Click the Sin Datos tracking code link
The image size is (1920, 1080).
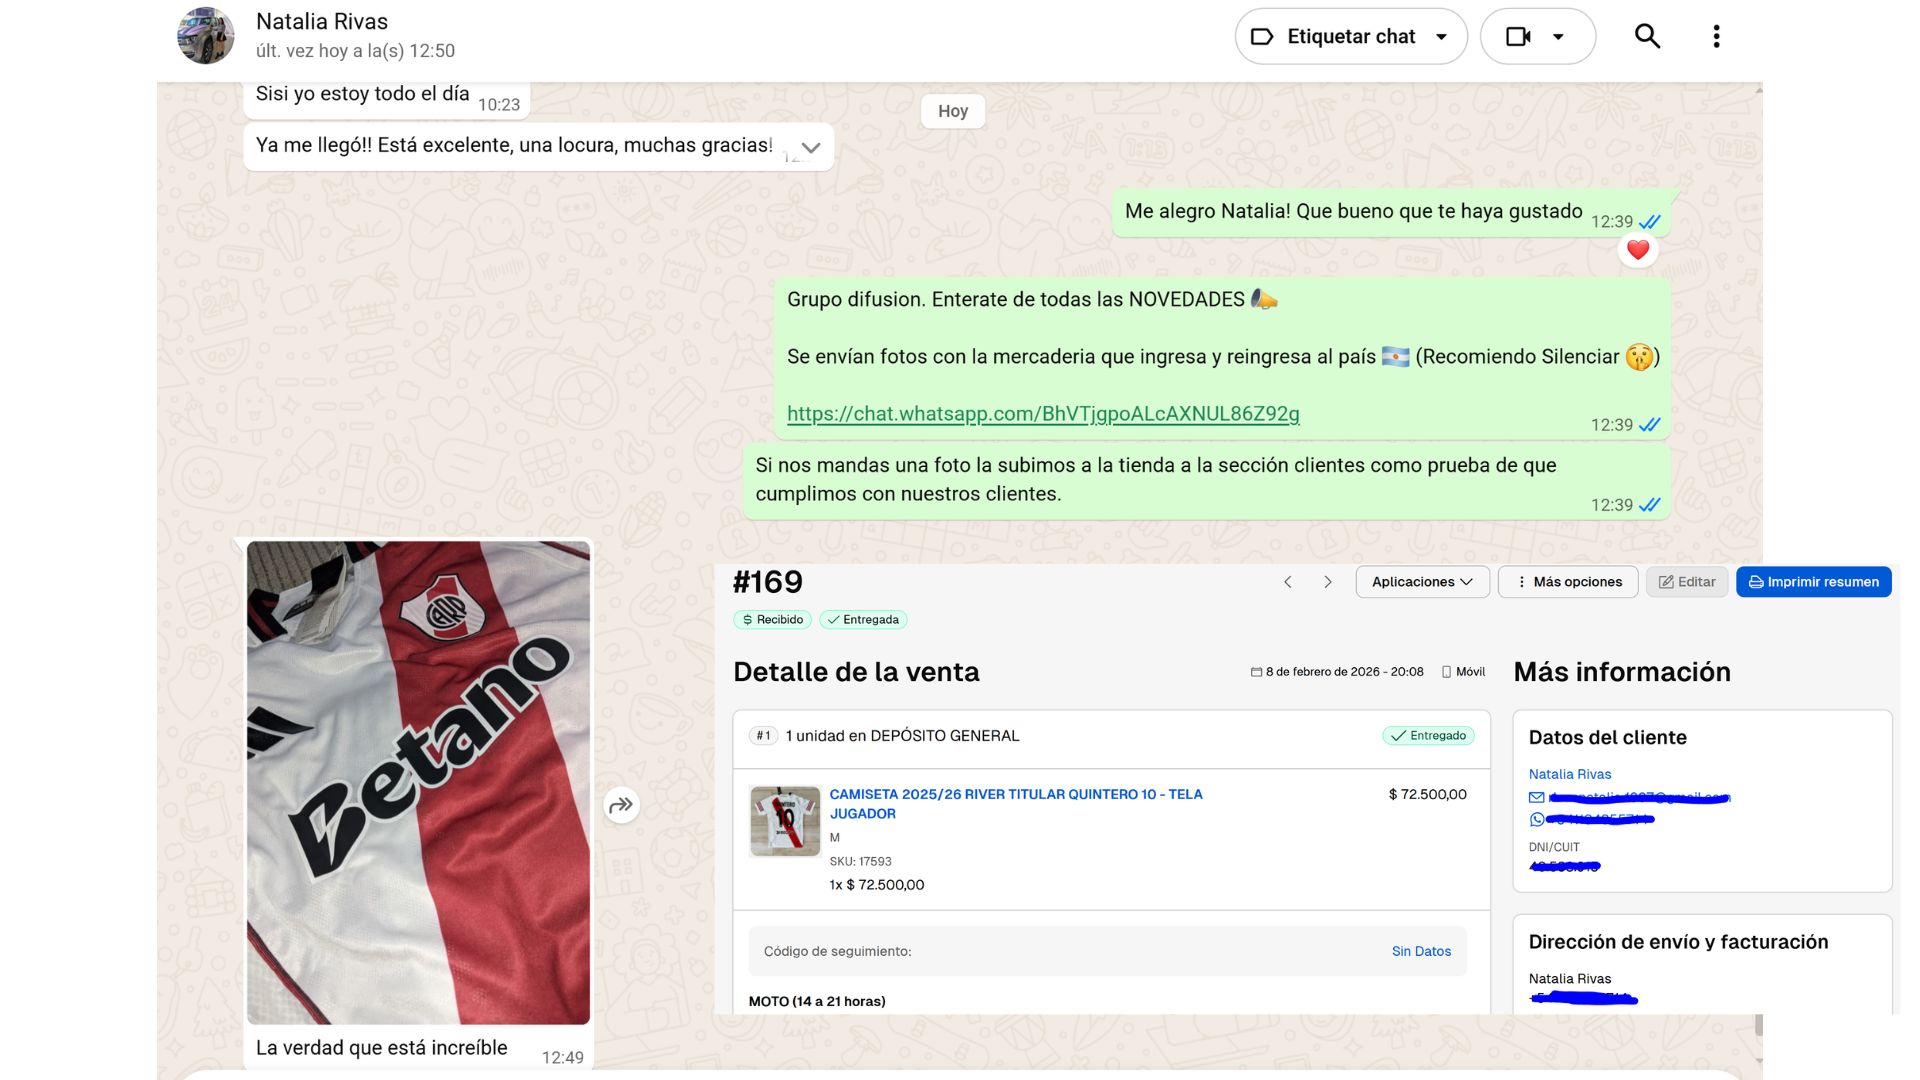1420,951
